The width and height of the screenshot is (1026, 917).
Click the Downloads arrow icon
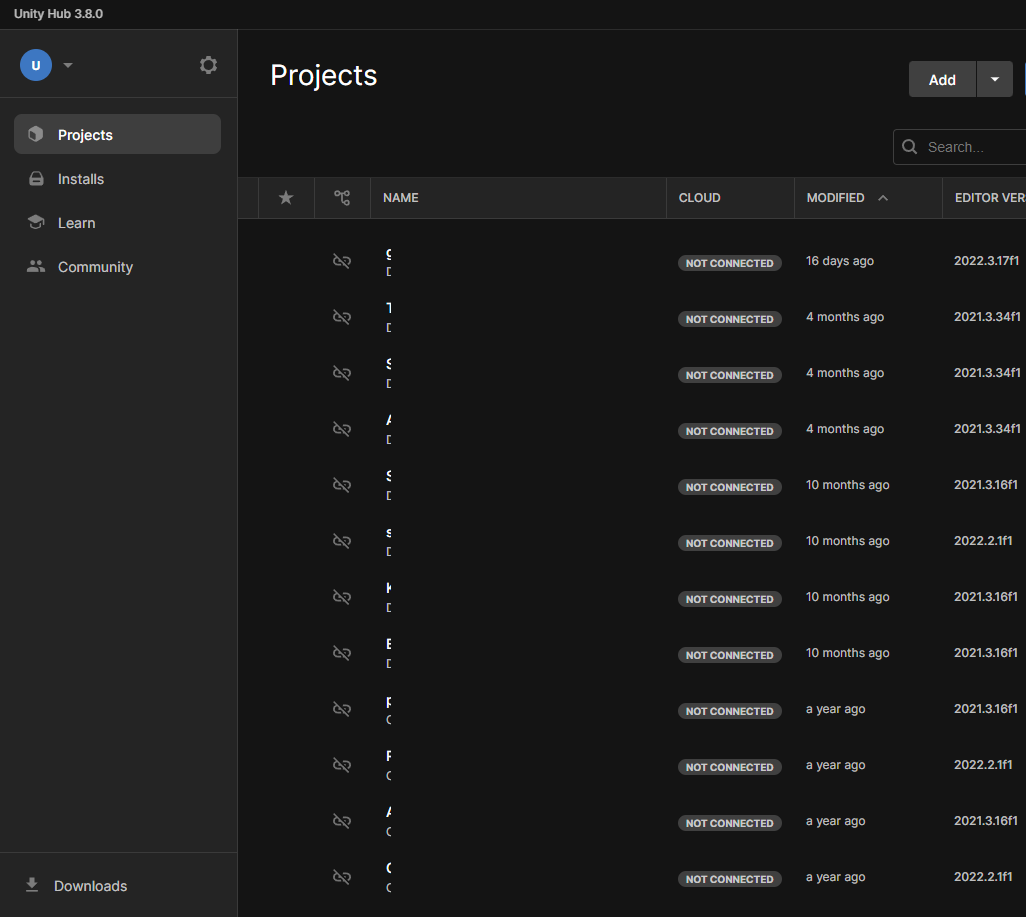33,885
